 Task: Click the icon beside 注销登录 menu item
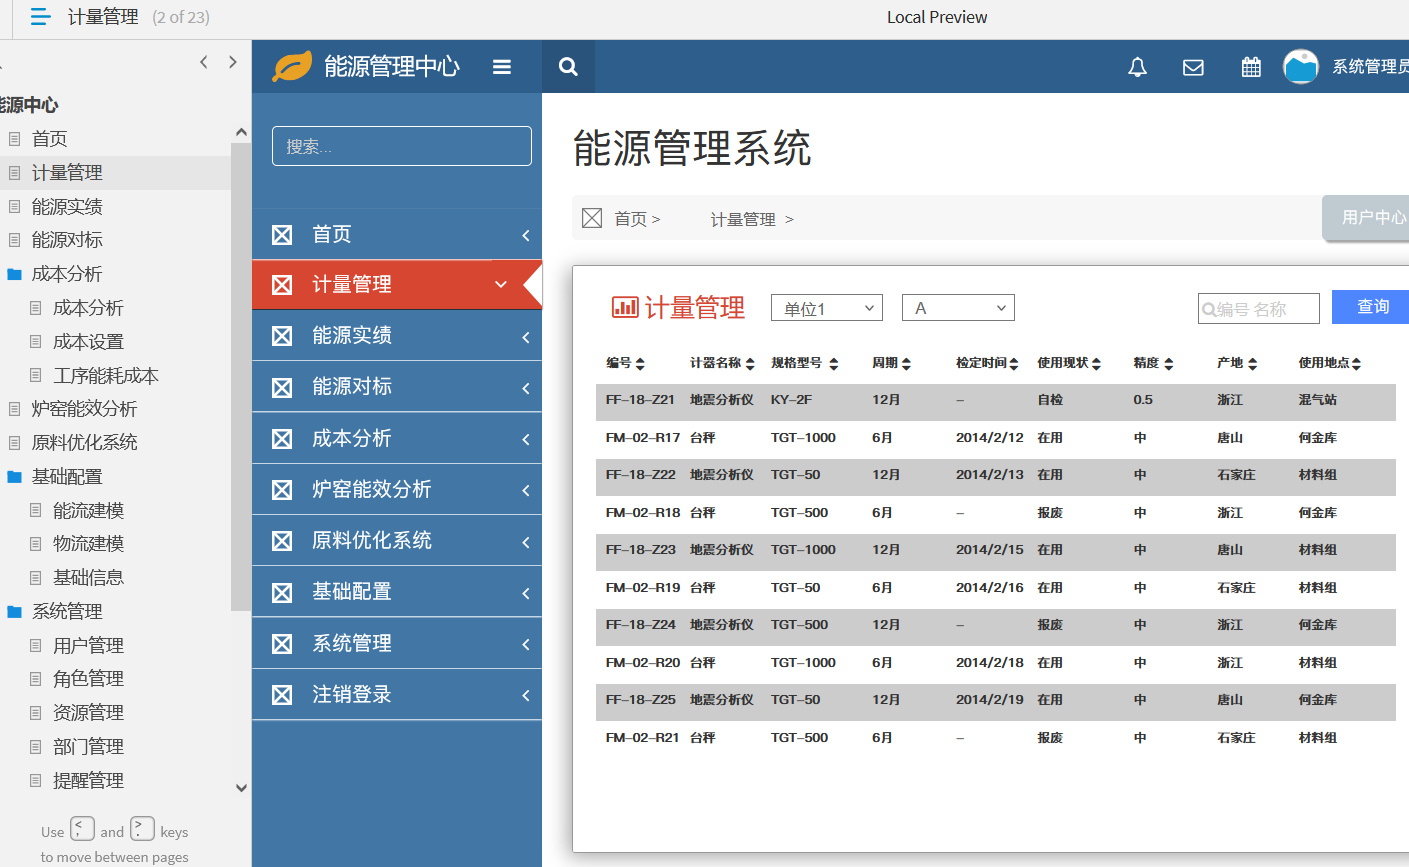[282, 694]
